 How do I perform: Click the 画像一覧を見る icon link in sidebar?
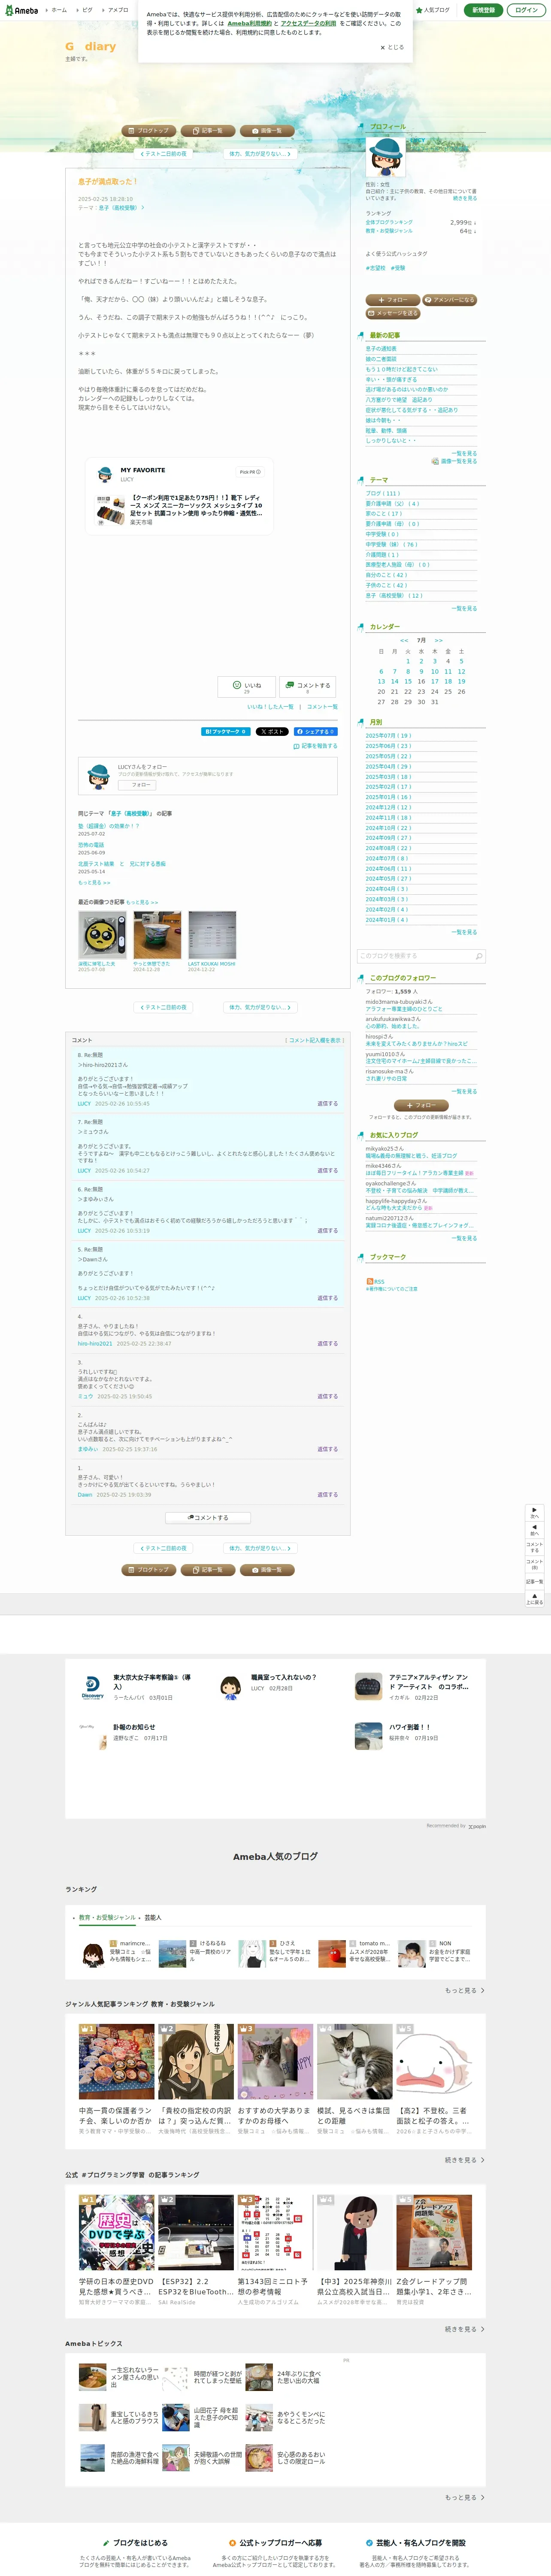(x=454, y=461)
